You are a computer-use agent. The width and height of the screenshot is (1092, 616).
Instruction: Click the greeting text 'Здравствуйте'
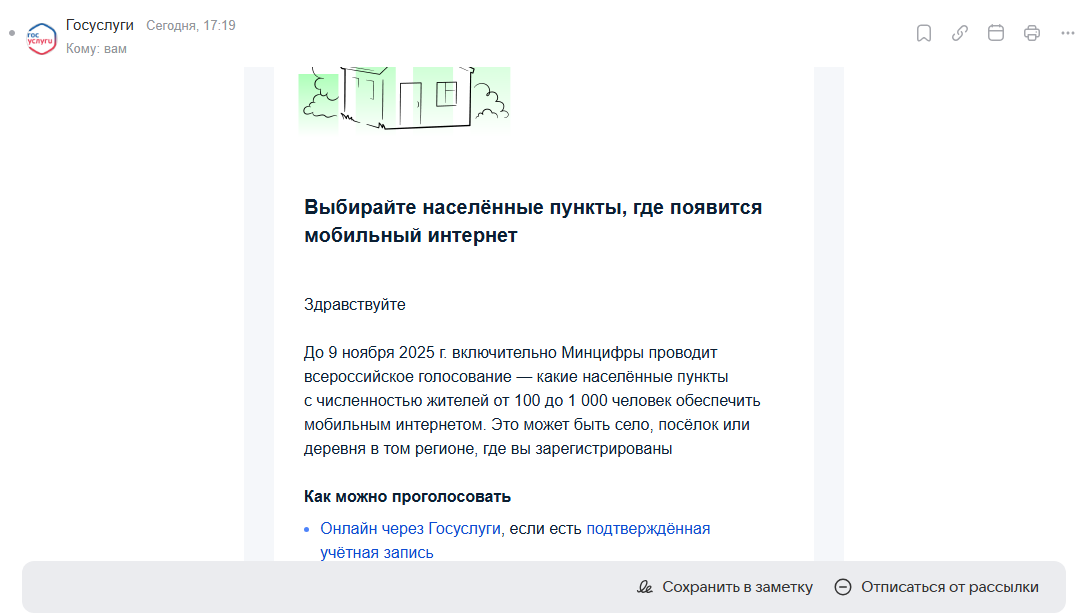pos(355,304)
